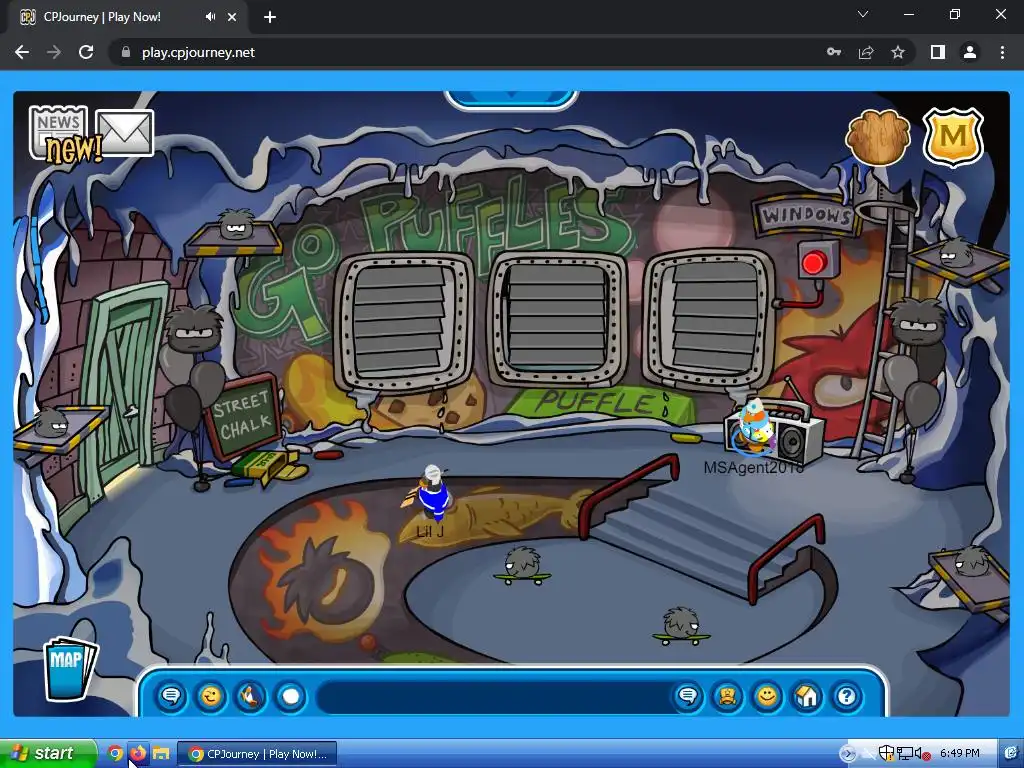Image resolution: width=1024 pixels, height=768 pixels.
Task: Open saved passwords key icon
Action: pyautogui.click(x=833, y=52)
